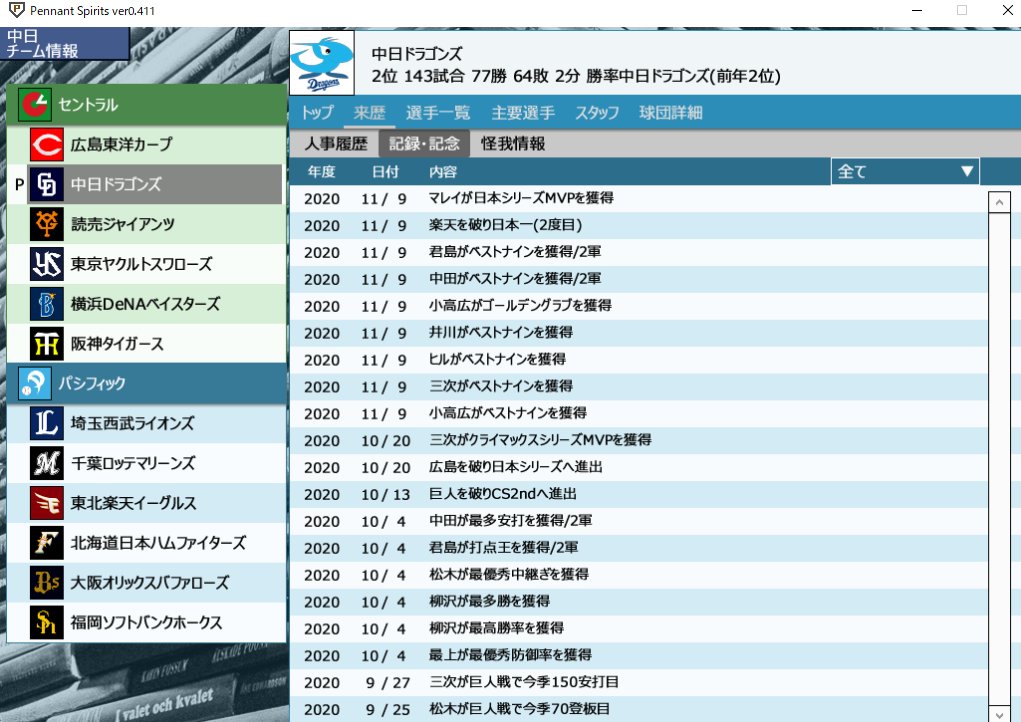Select row 井川がベストナインを獲得
The image size is (1021, 722).
[x=638, y=333]
